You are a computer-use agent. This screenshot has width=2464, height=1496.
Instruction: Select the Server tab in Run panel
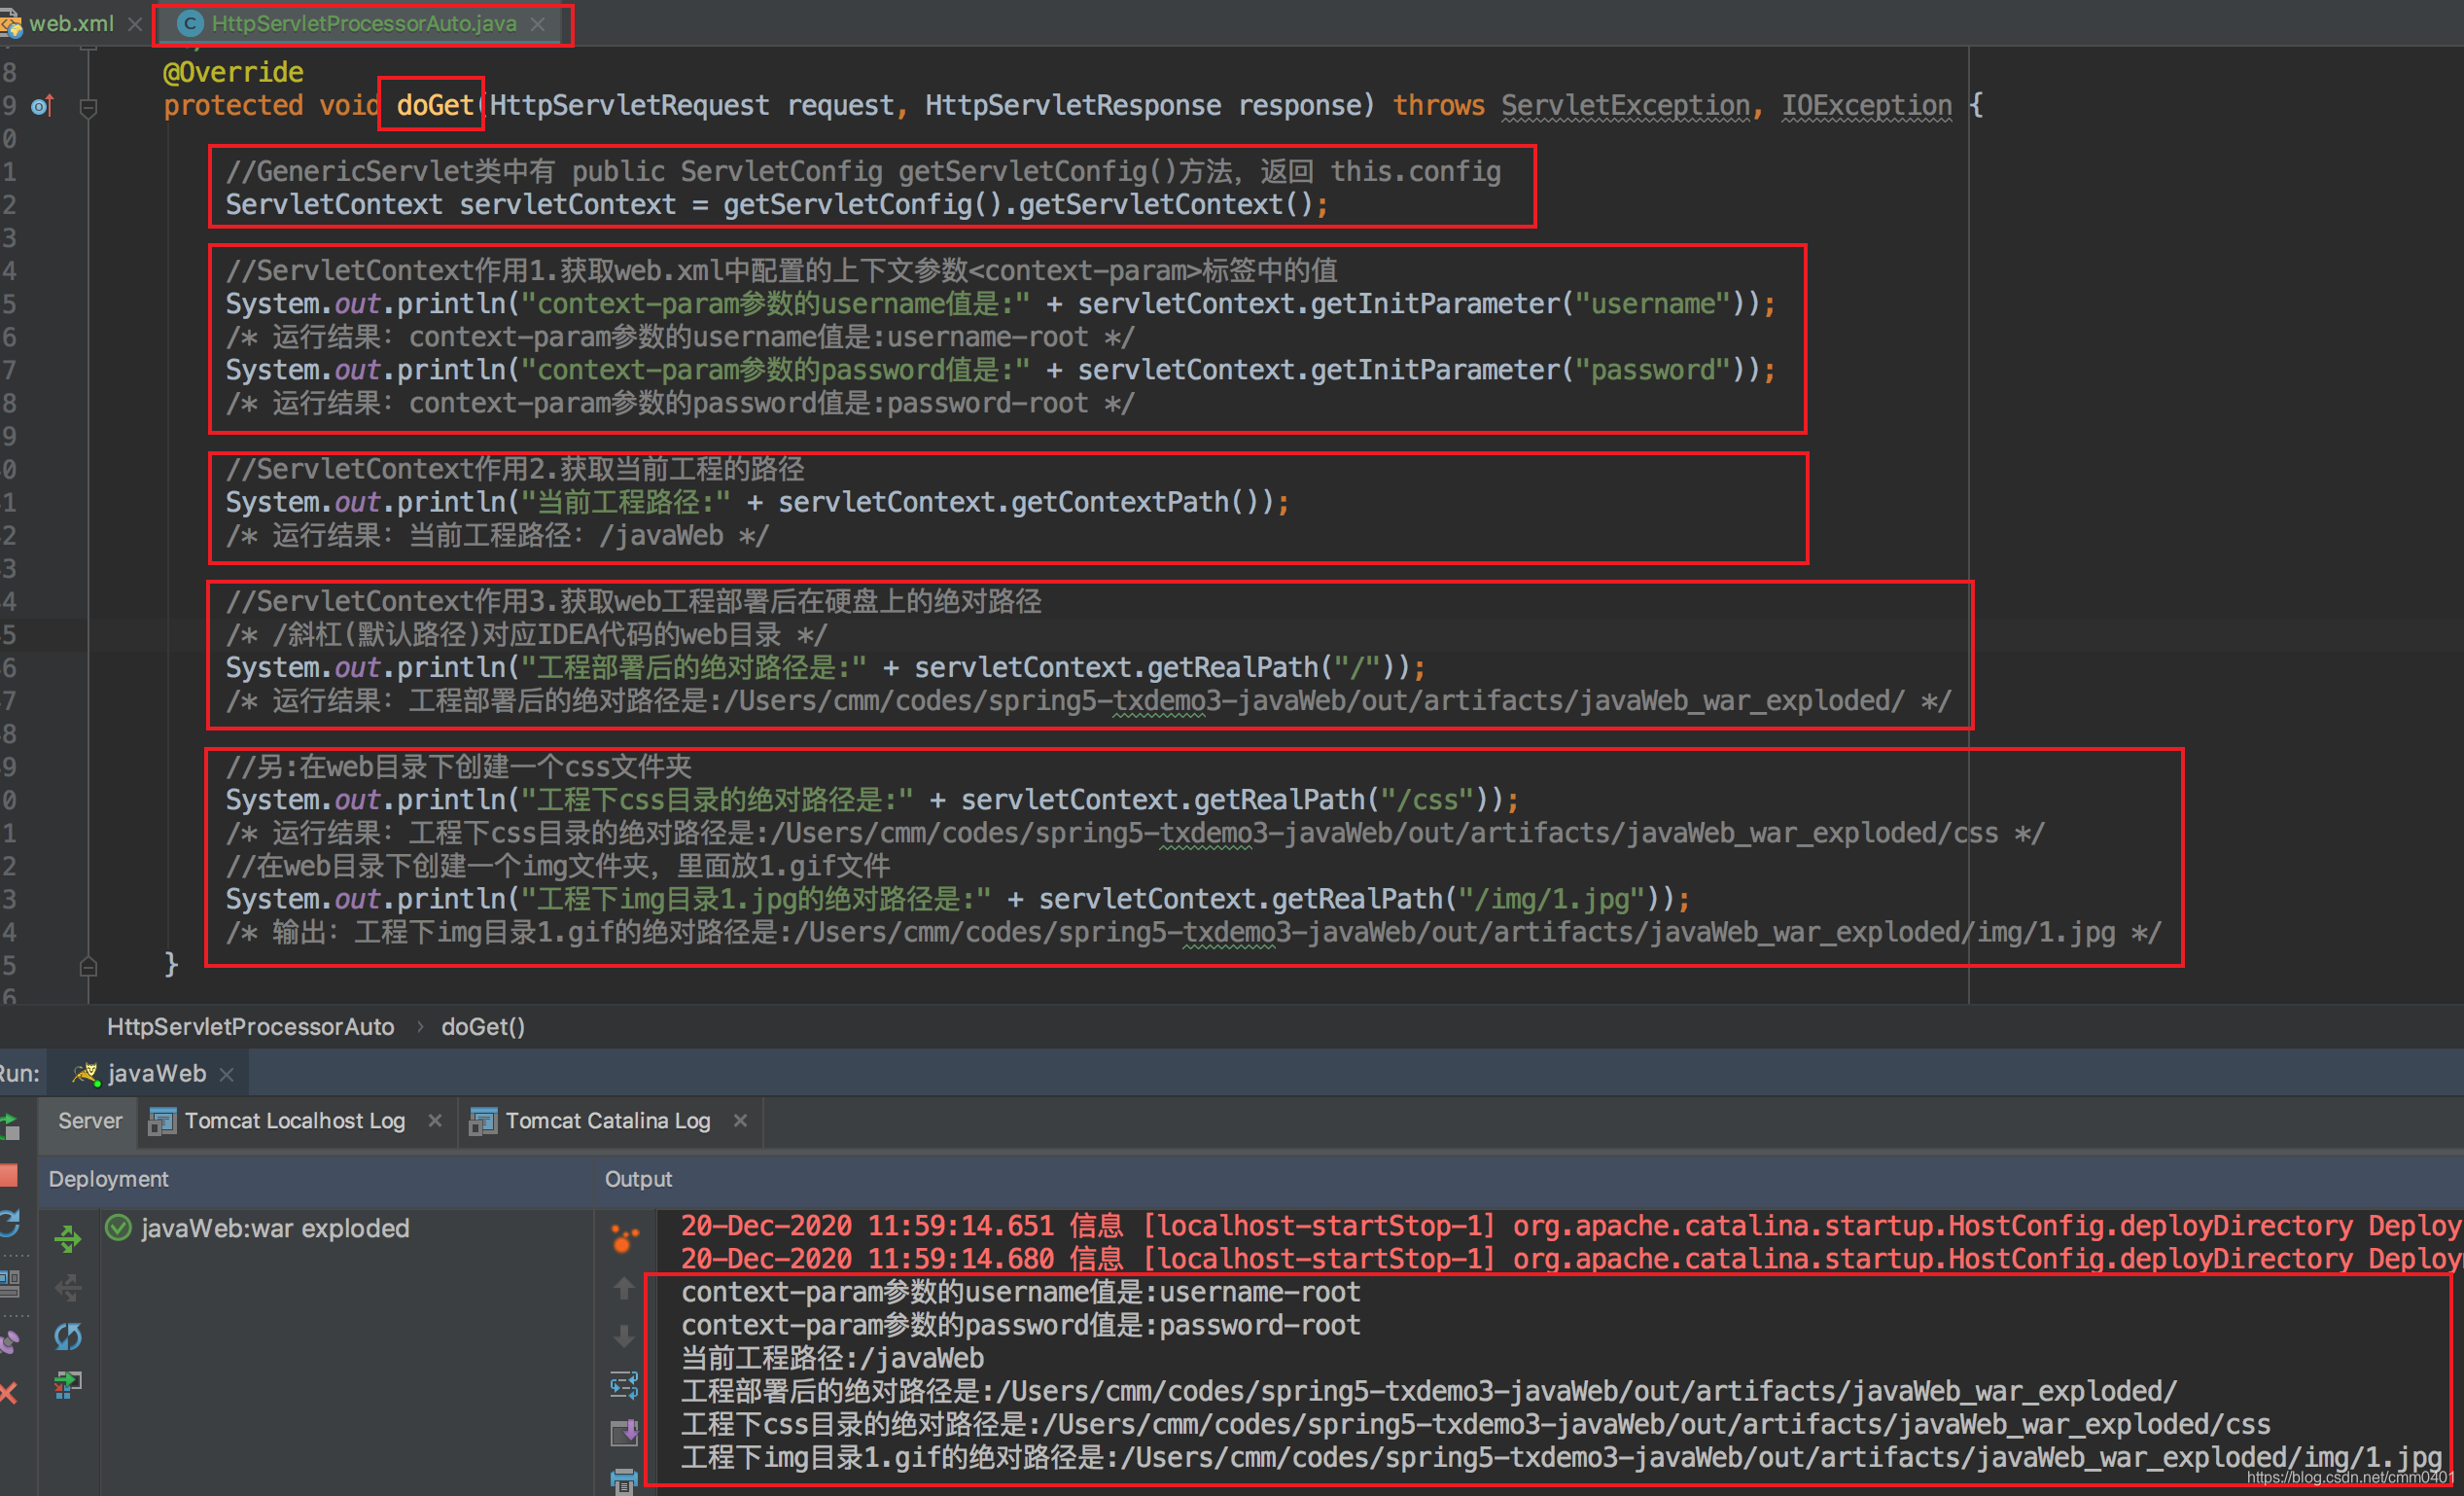pos(90,1121)
